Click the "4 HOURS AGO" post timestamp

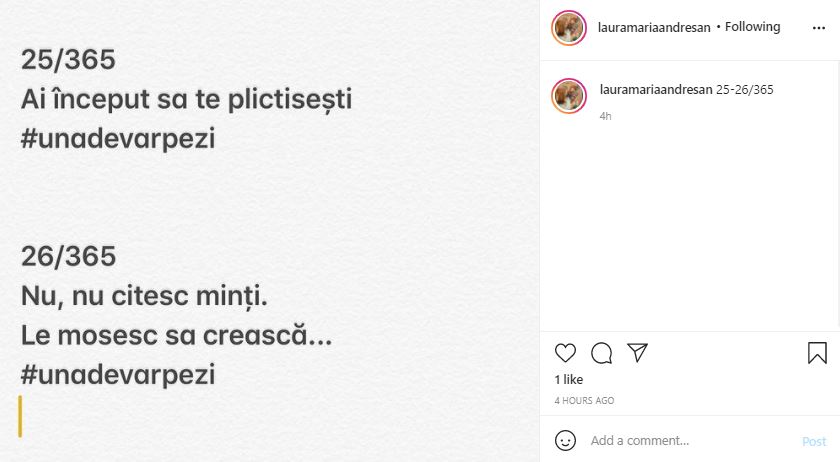[x=584, y=401]
